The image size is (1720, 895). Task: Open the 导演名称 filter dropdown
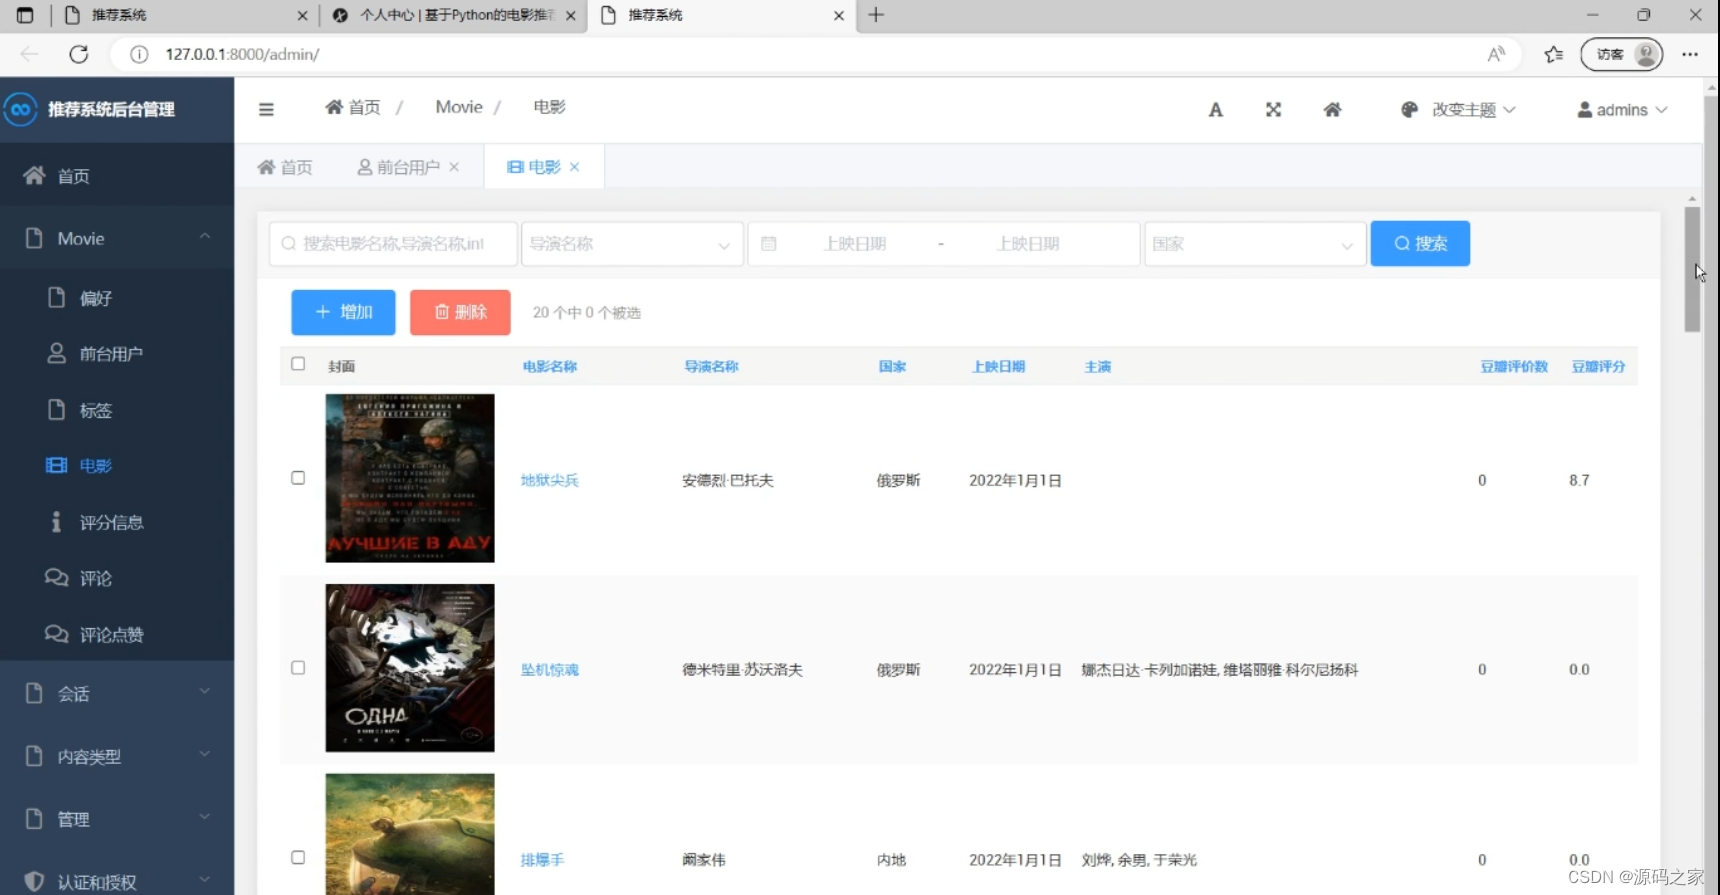631,244
